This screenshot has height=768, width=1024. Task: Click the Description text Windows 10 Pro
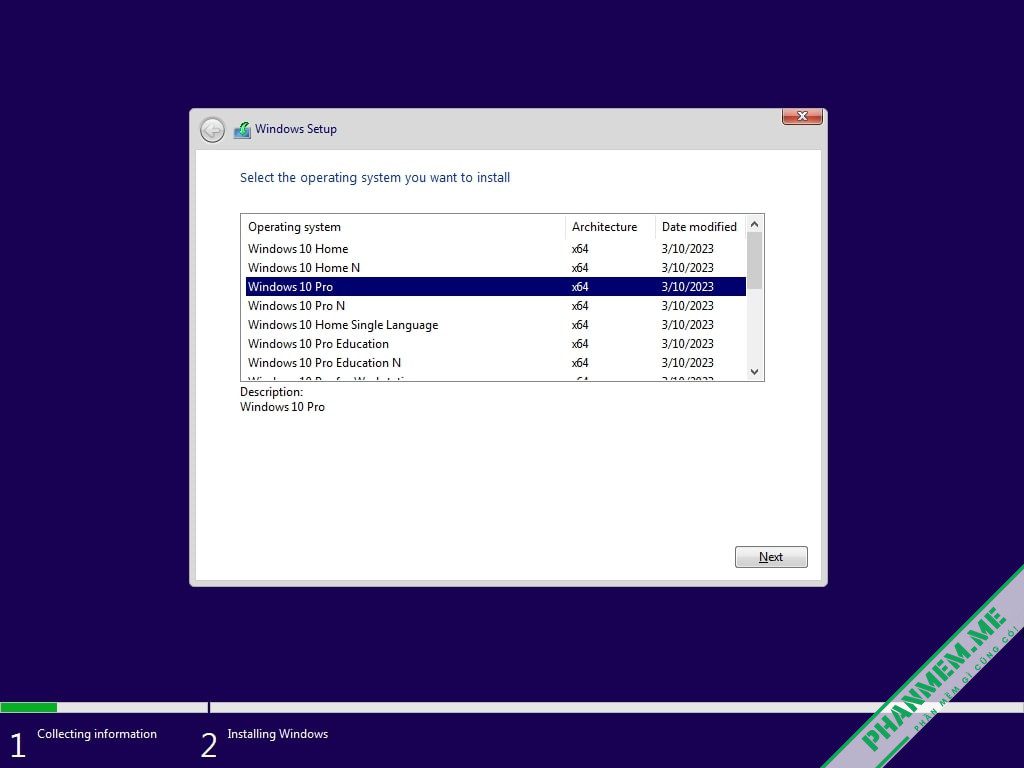282,407
